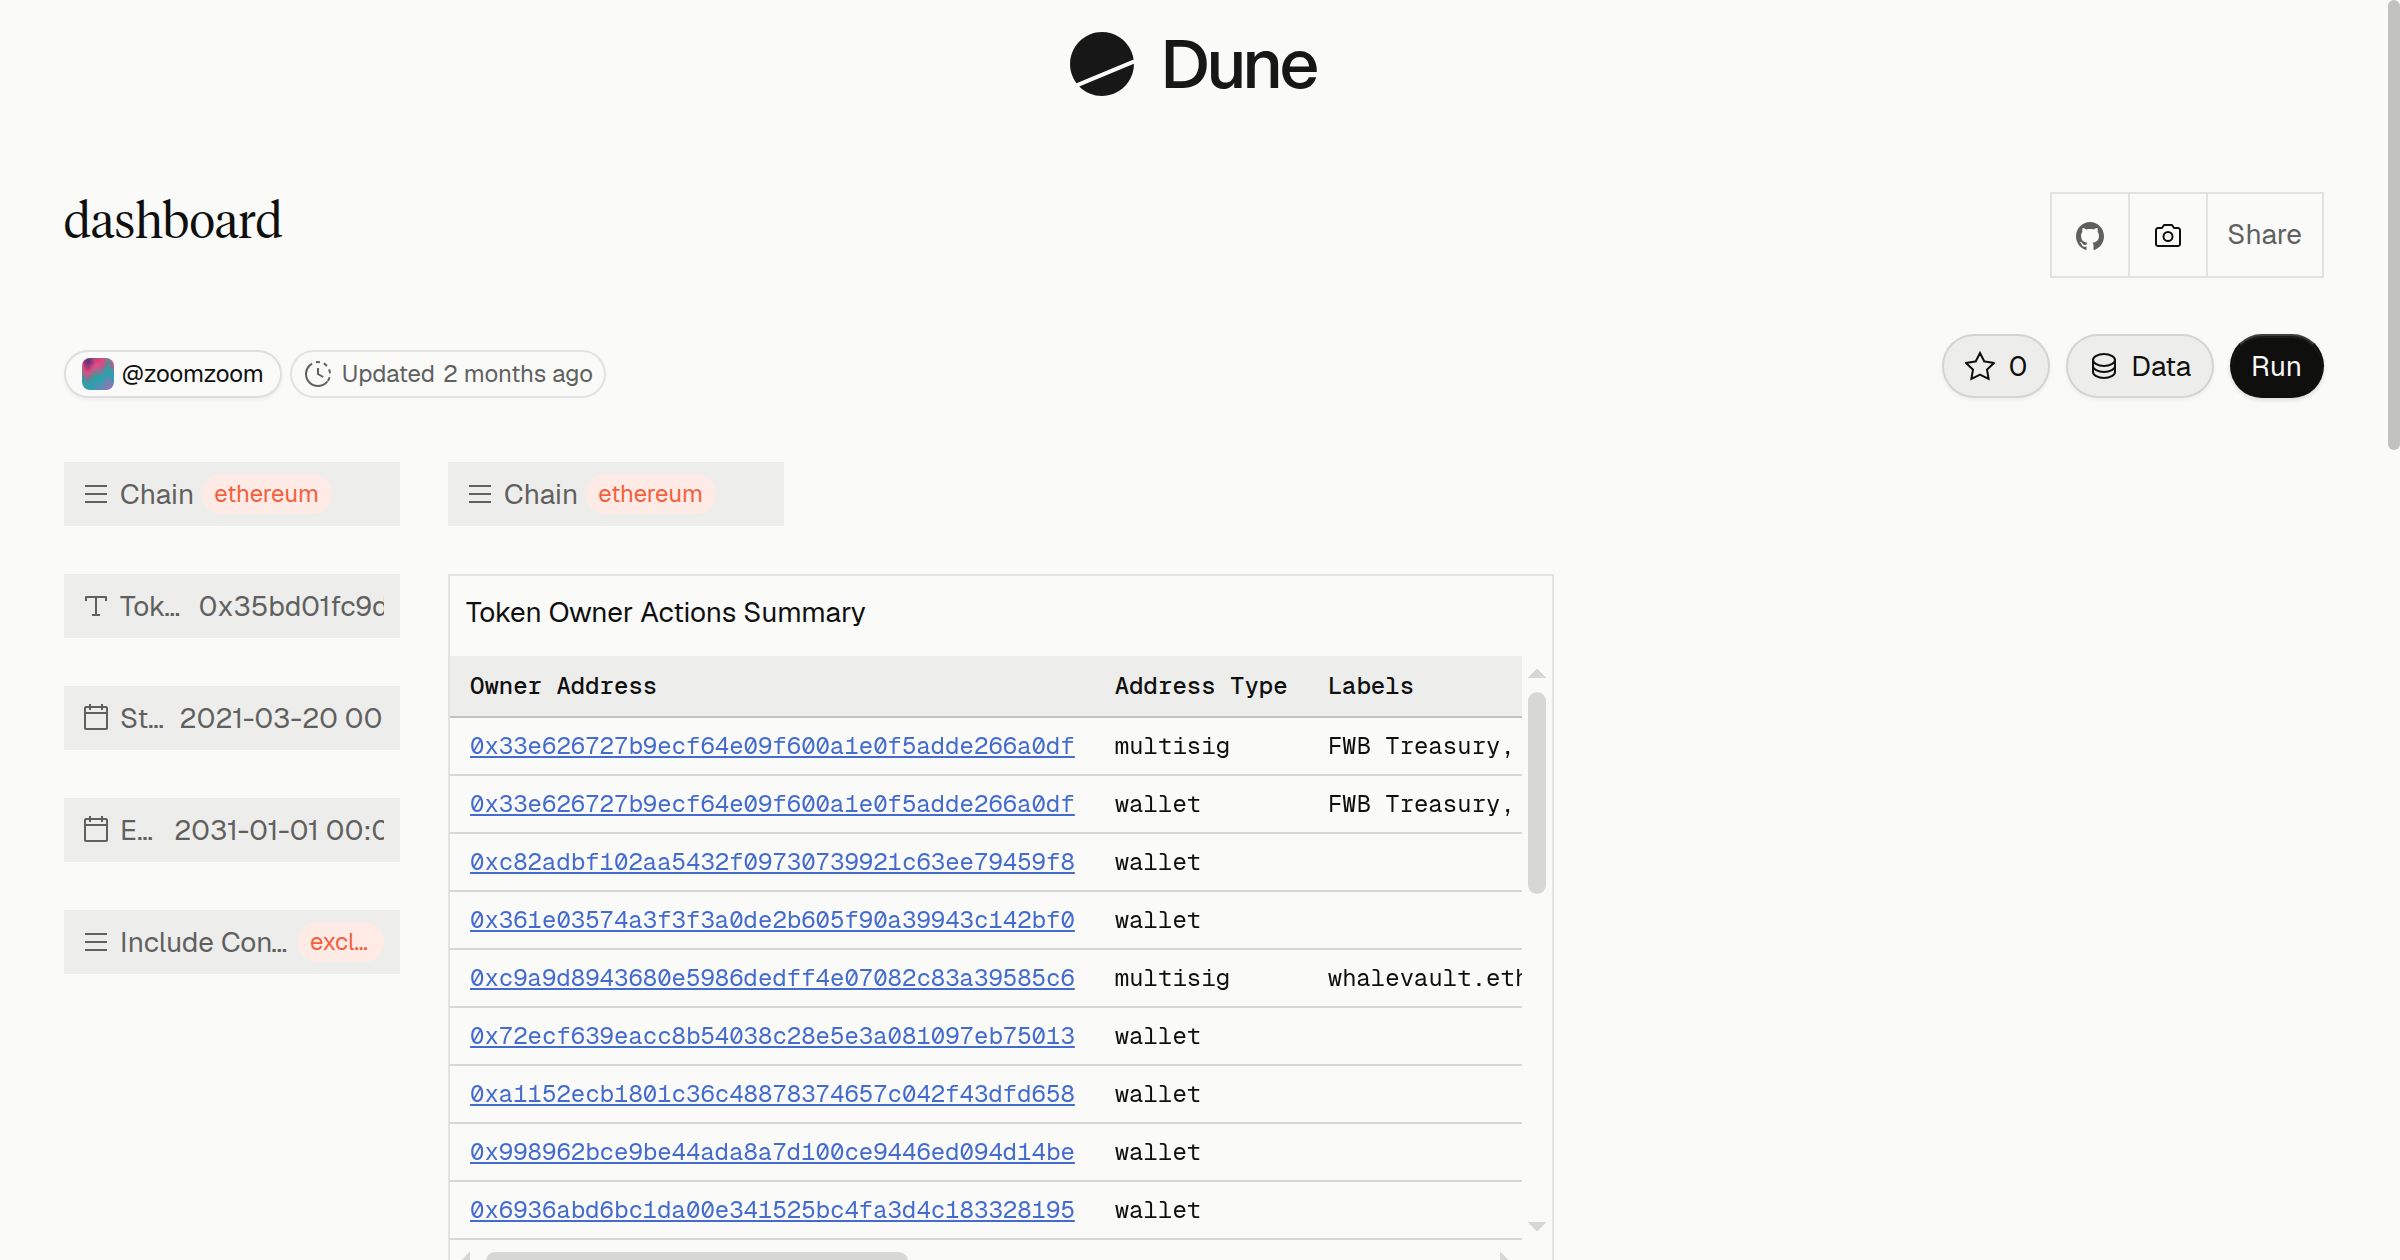2400x1260 pixels.
Task: Open the @zoomzoom author profile
Action: tap(173, 374)
